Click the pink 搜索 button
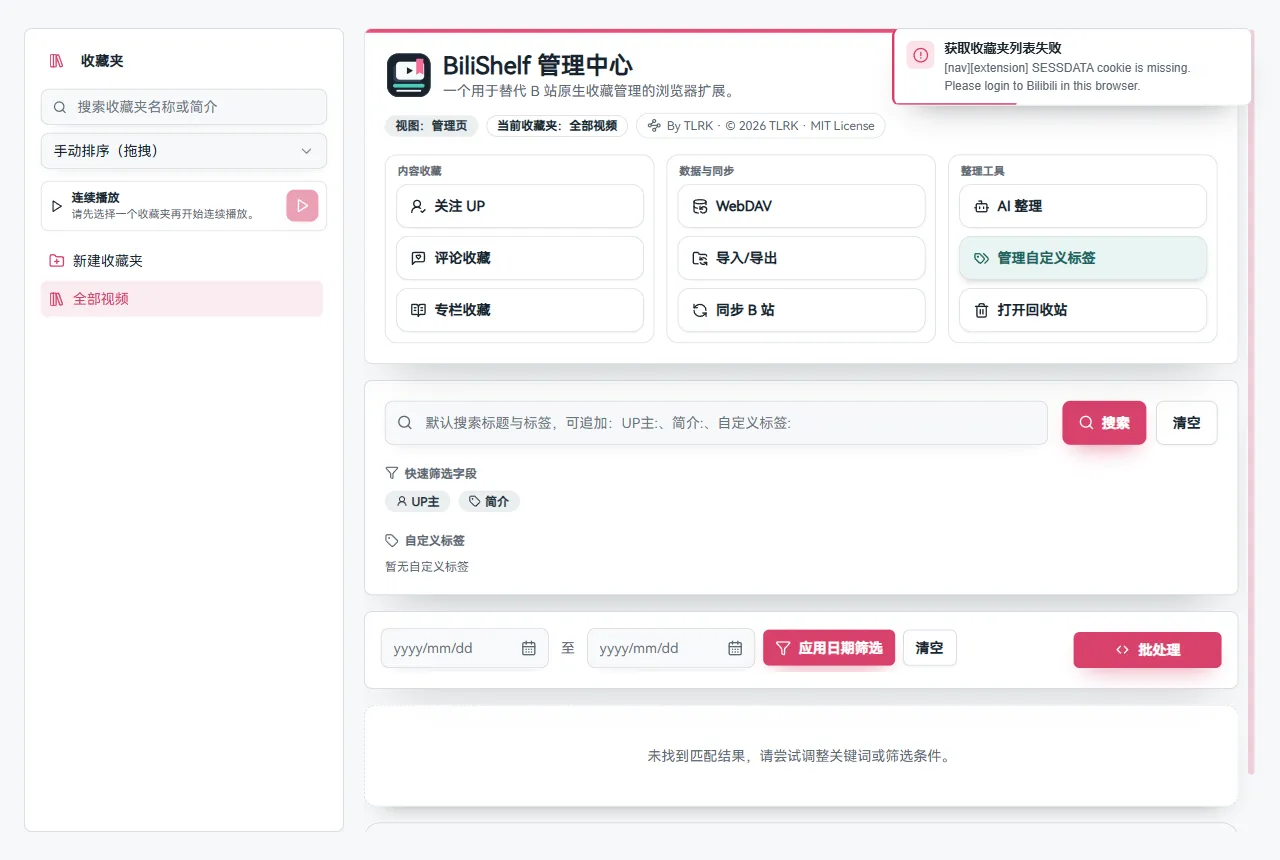Screen dimensions: 1280x860 tap(1104, 423)
